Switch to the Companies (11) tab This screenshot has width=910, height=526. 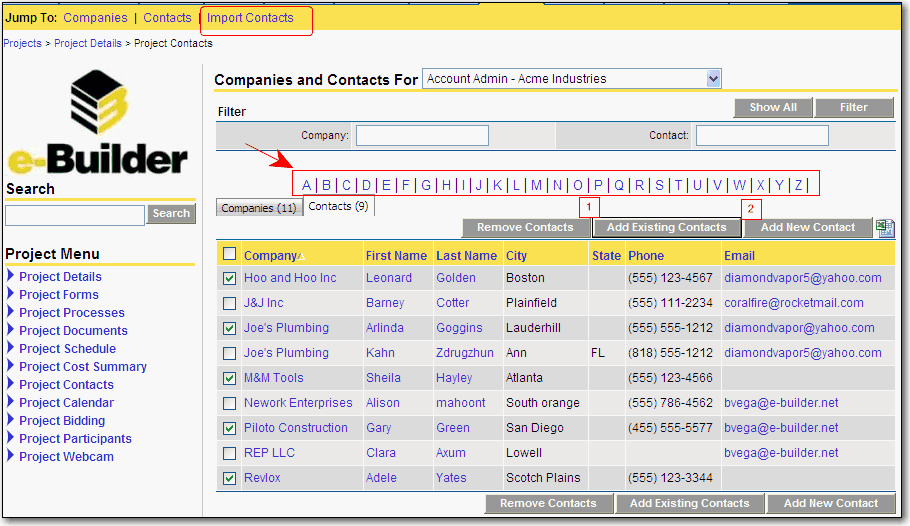tap(259, 208)
